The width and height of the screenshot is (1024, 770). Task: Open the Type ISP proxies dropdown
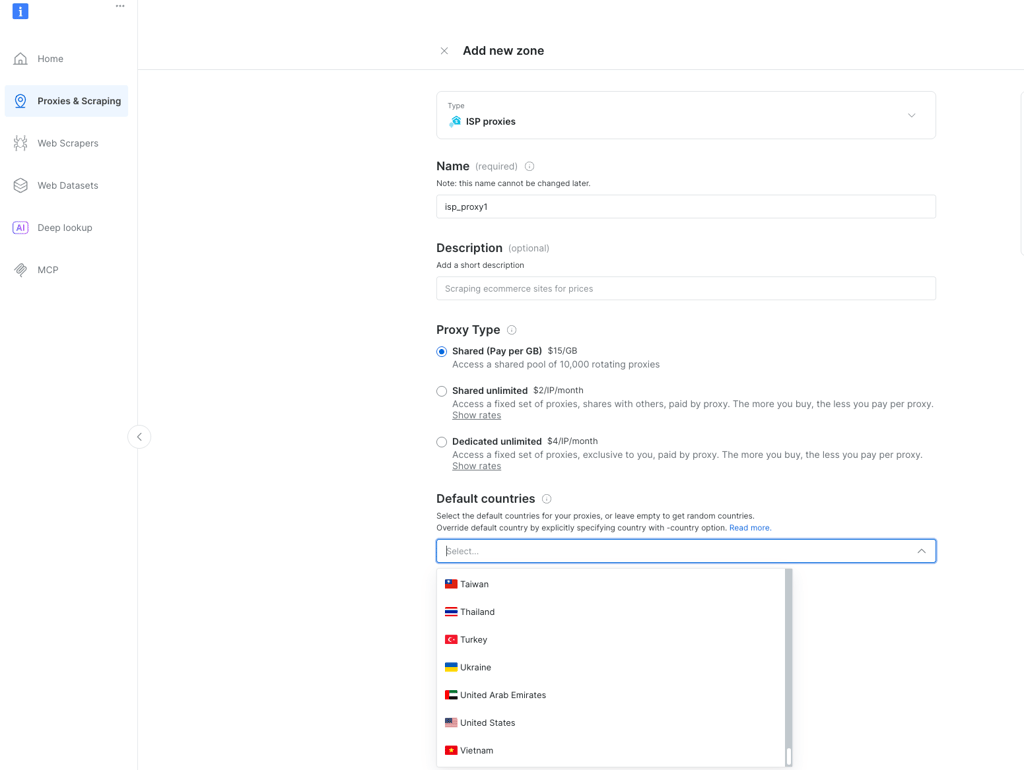tap(686, 115)
